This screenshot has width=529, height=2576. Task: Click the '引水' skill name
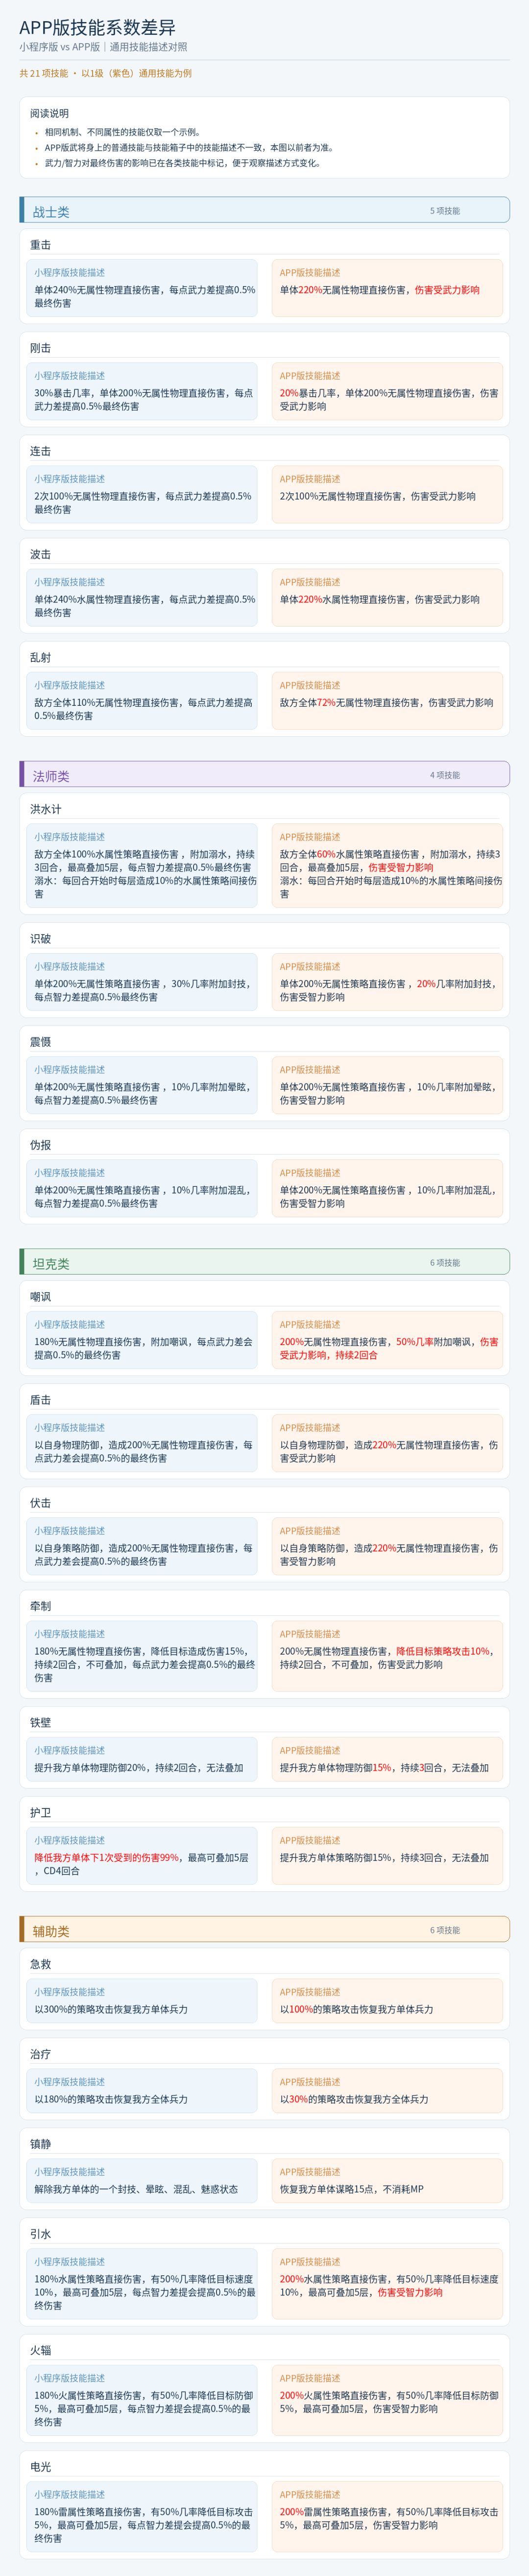point(40,2234)
